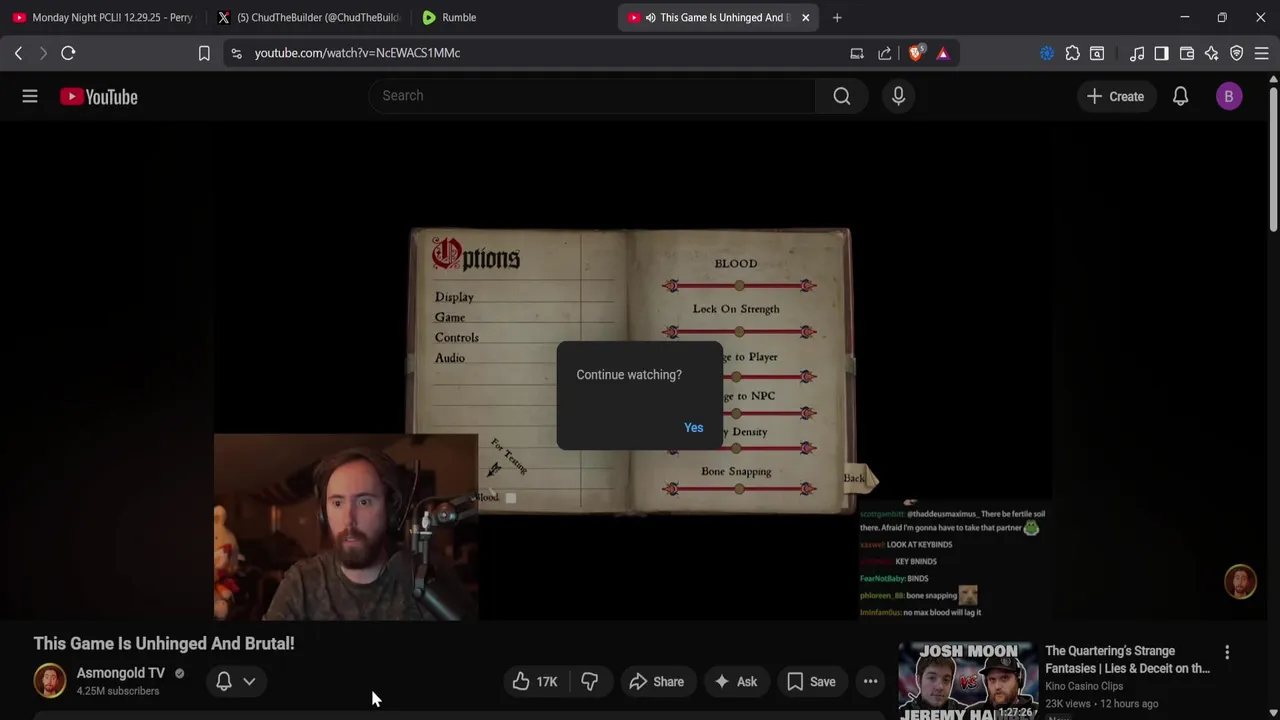Open more actions three-dot menu

tap(871, 682)
